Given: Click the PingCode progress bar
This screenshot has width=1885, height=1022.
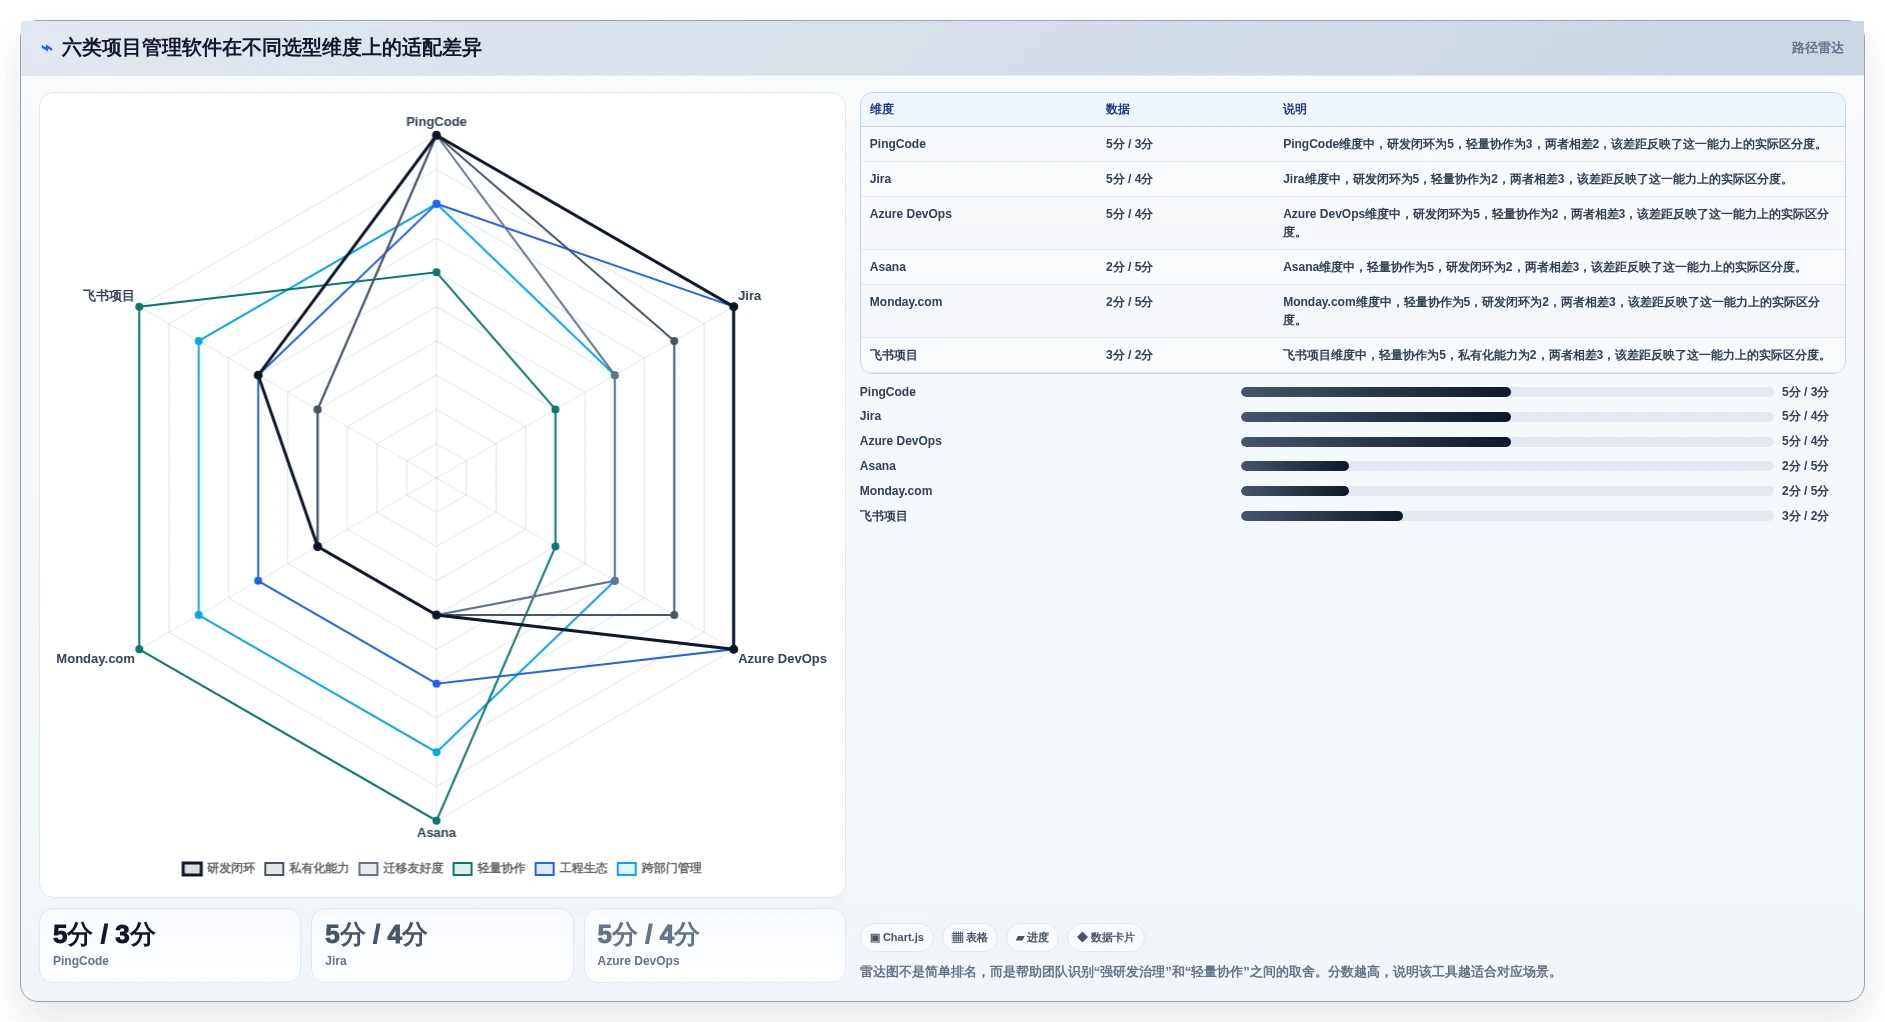Looking at the screenshot, I should pyautogui.click(x=1507, y=392).
